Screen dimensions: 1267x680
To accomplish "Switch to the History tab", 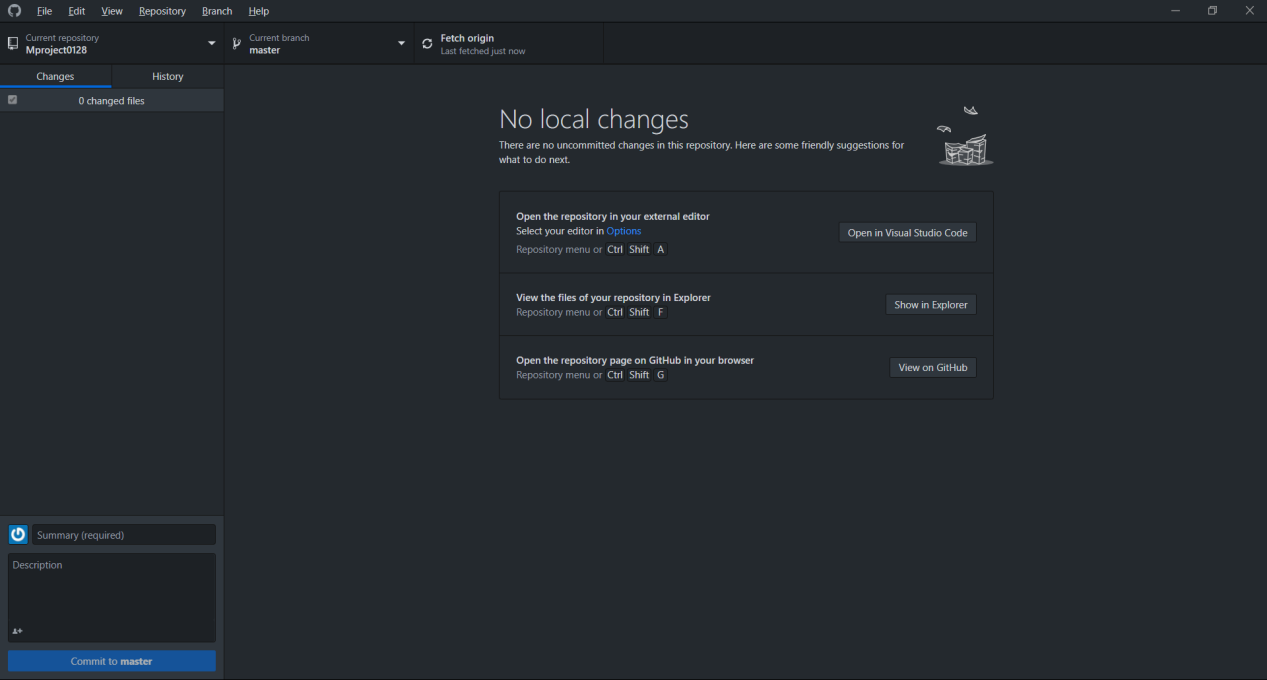I will pos(168,77).
